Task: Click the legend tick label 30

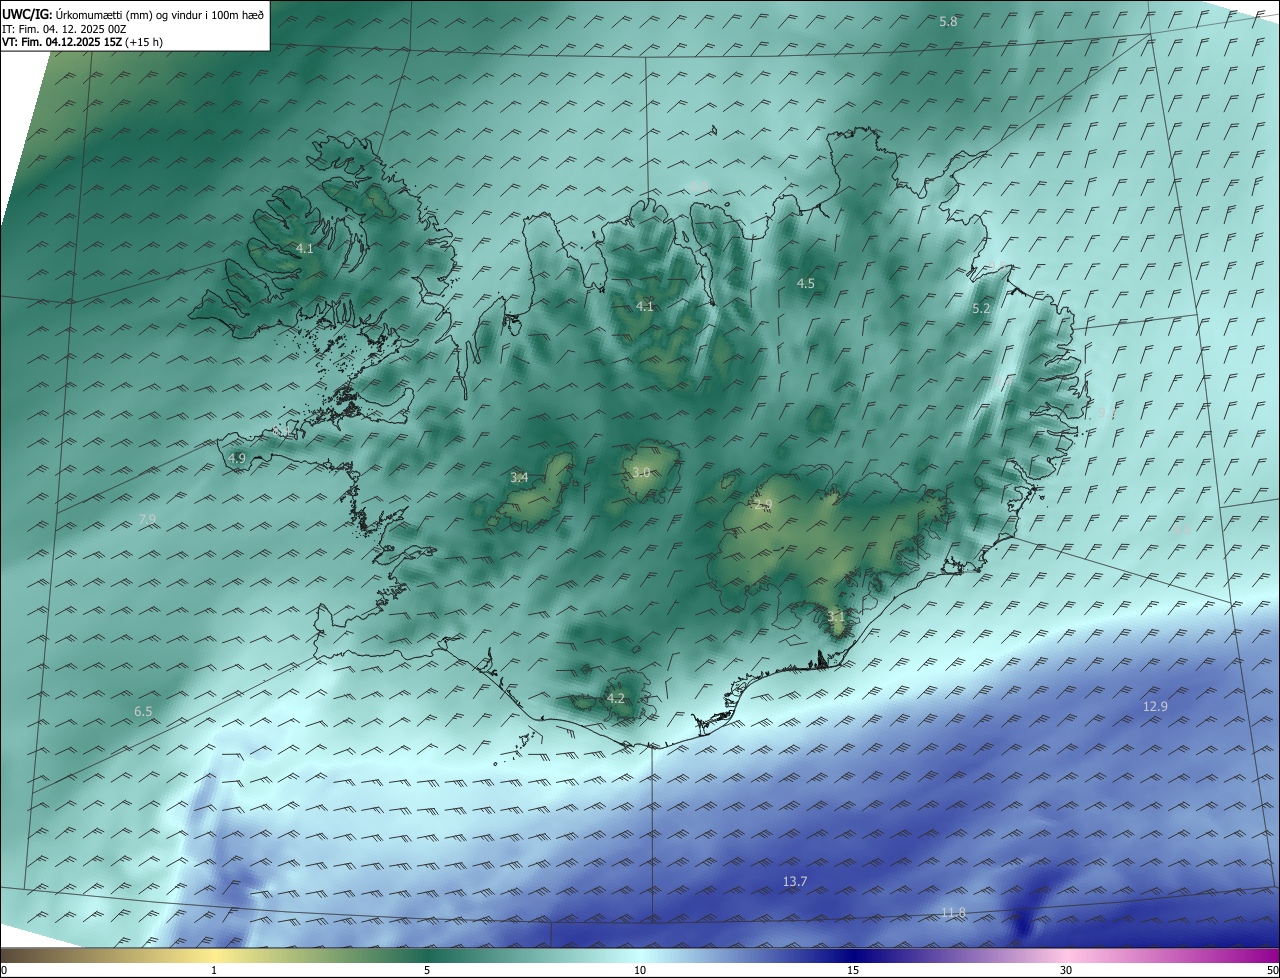Action: [1066, 970]
